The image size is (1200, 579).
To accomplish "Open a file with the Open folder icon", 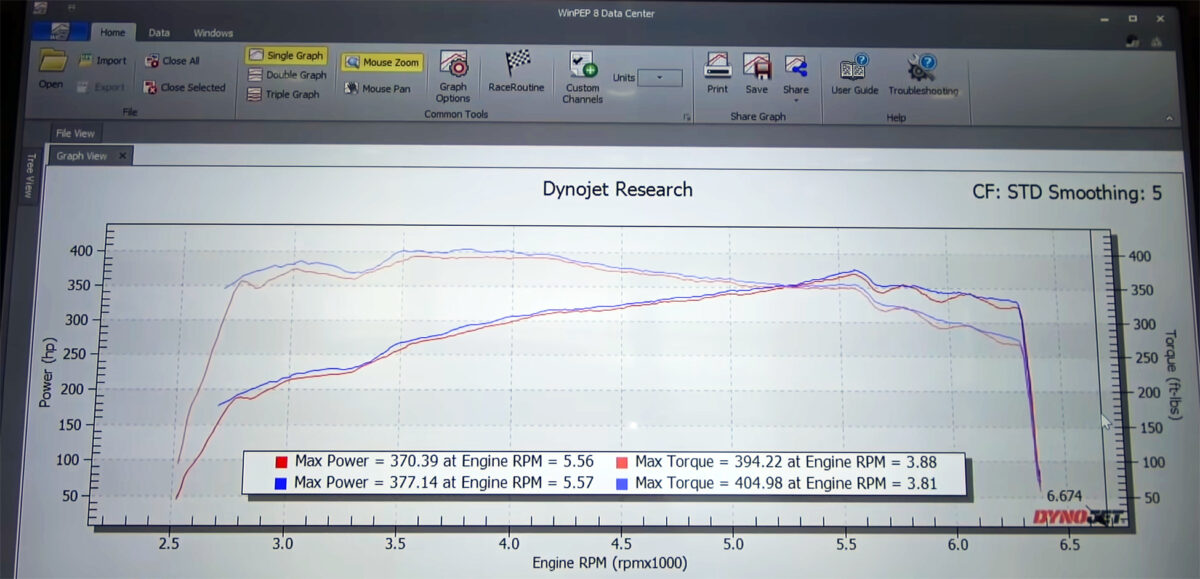I will point(52,66).
